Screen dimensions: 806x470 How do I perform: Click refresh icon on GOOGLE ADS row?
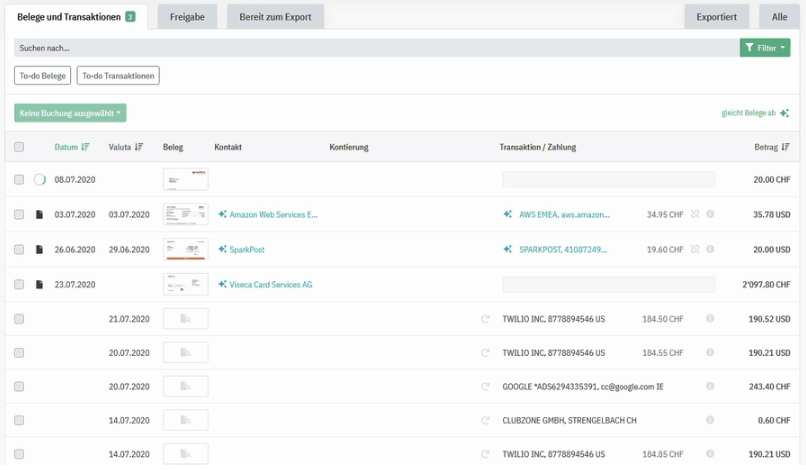pyautogui.click(x=485, y=387)
